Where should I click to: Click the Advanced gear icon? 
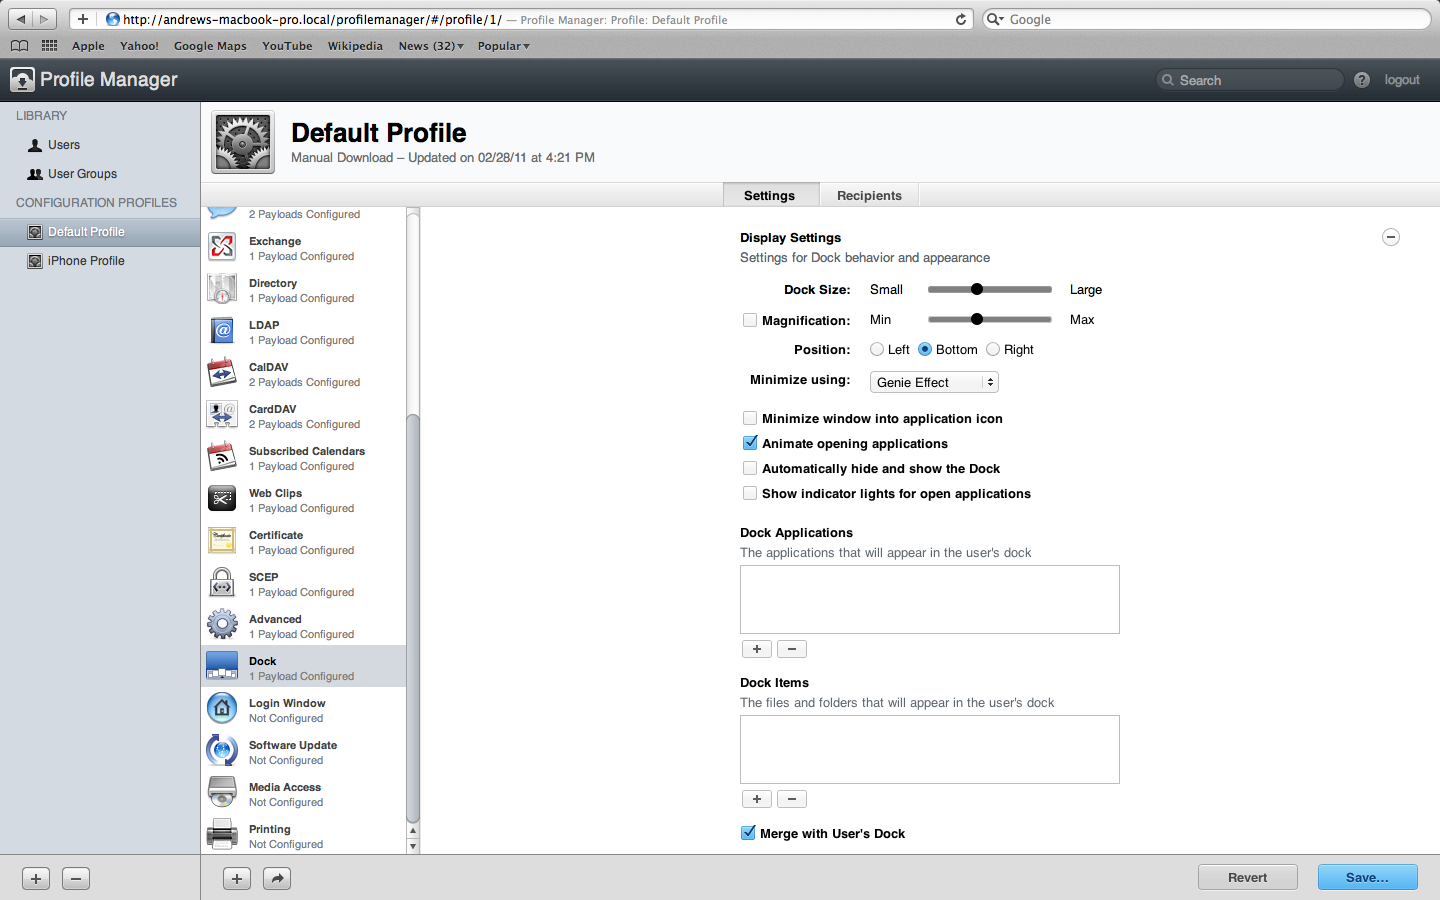[222, 624]
